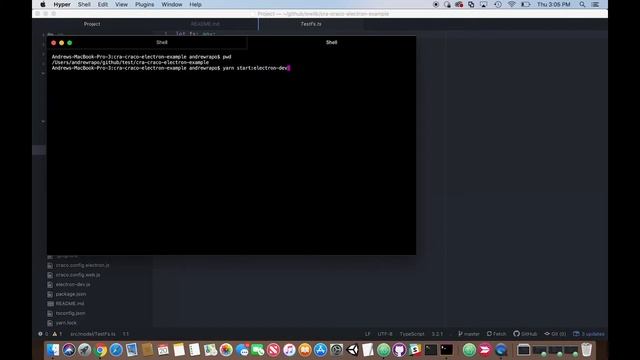Screen dimensions: 640x360
Task: Open Unity from the dock
Action: click(x=352, y=350)
